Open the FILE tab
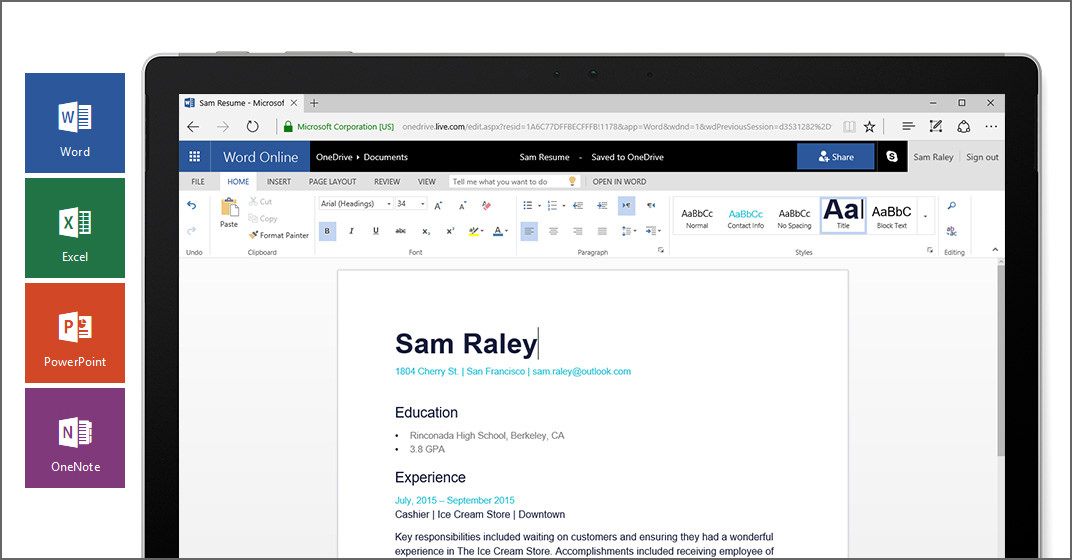Screen dimensions: 1072x560 [198, 182]
